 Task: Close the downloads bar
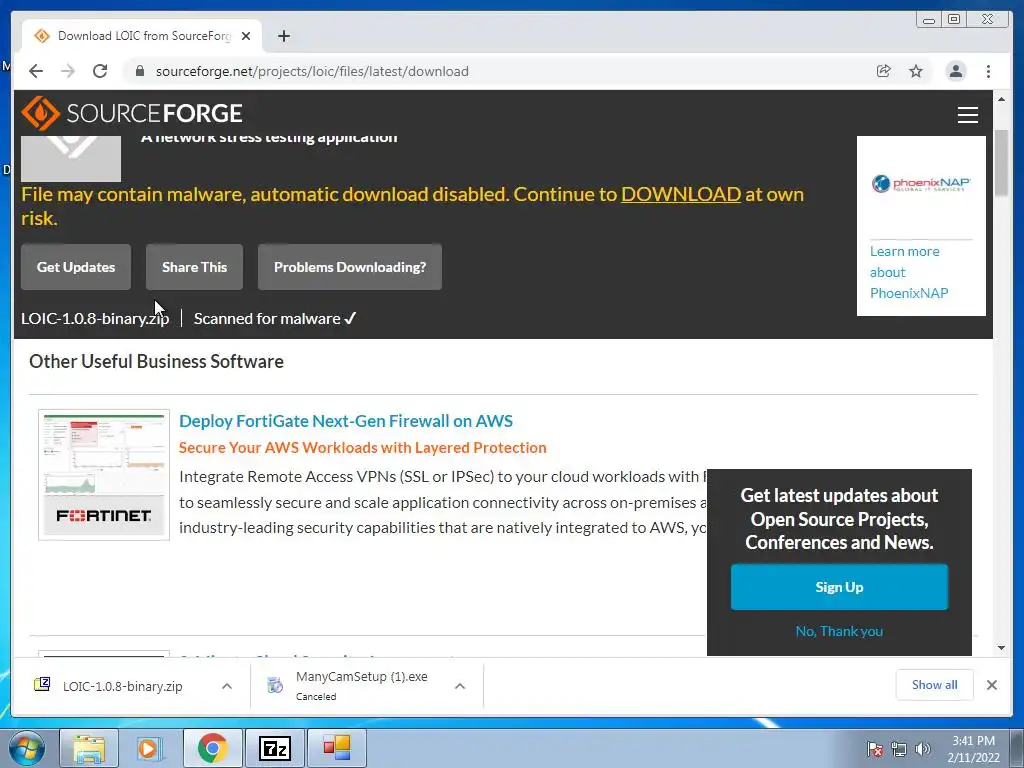[991, 684]
